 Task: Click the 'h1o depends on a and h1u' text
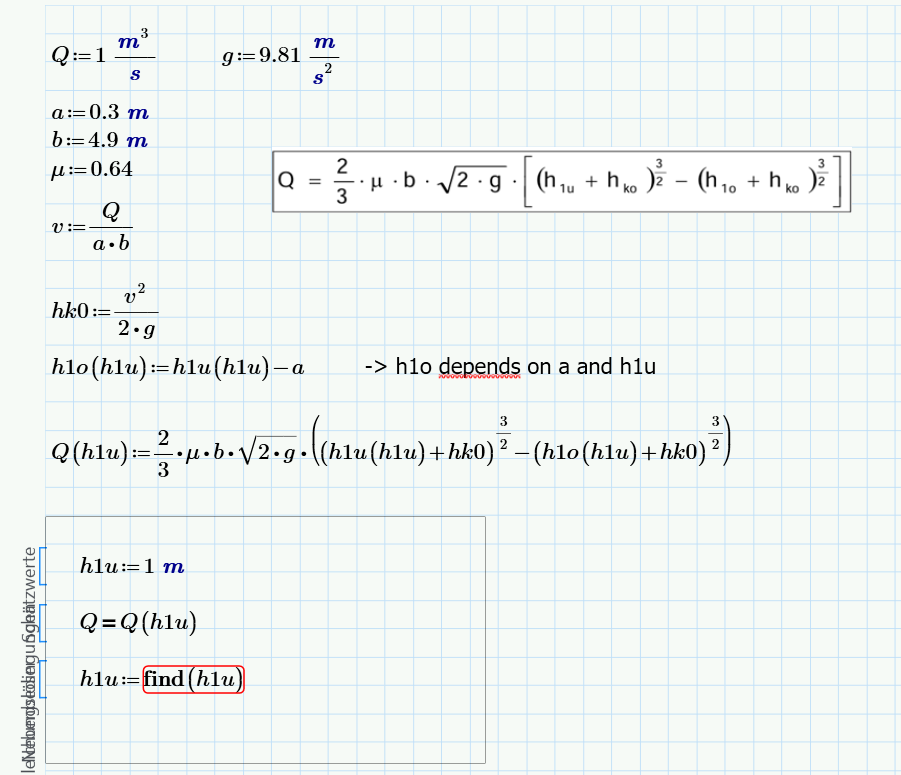click(x=510, y=366)
